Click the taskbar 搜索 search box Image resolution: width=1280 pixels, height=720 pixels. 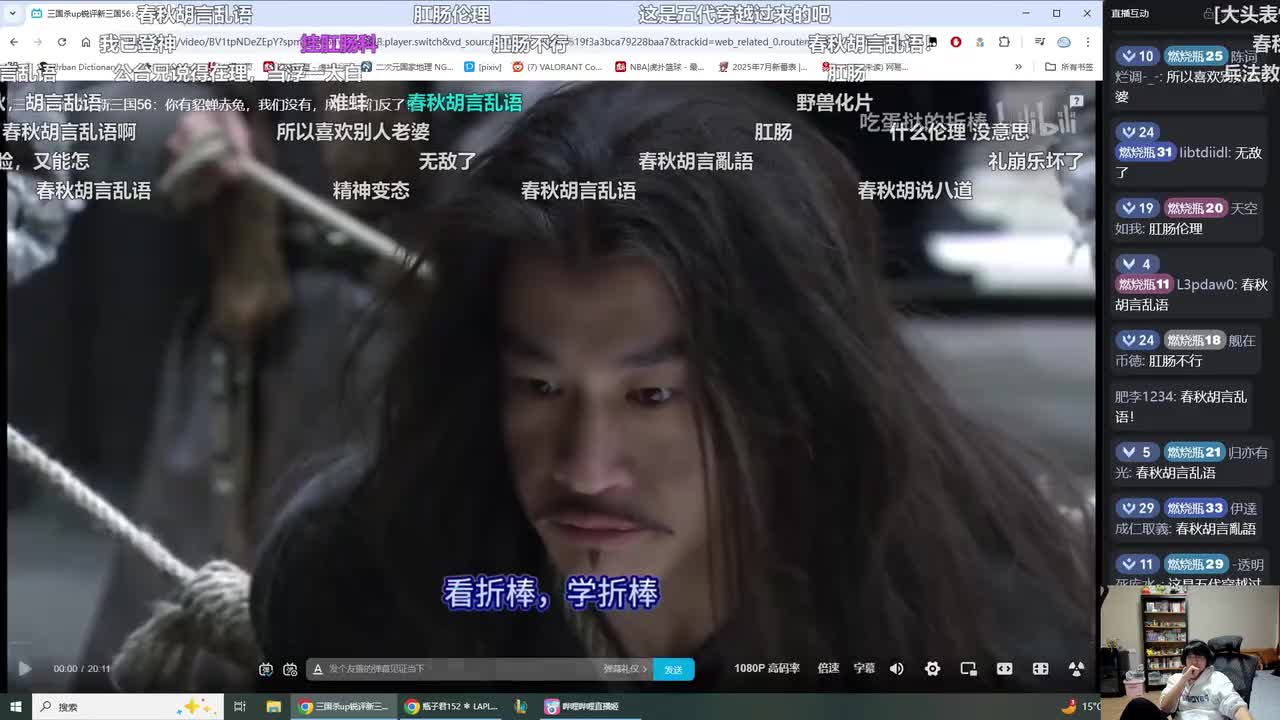pyautogui.click(x=128, y=706)
